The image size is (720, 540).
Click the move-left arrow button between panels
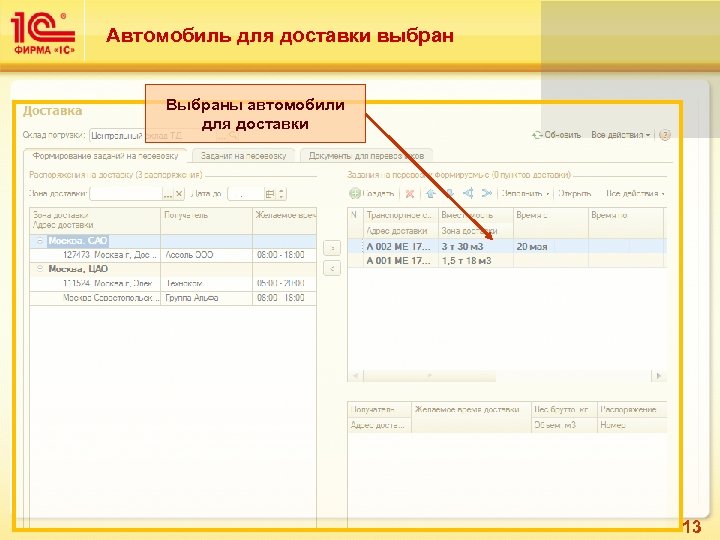(332, 268)
